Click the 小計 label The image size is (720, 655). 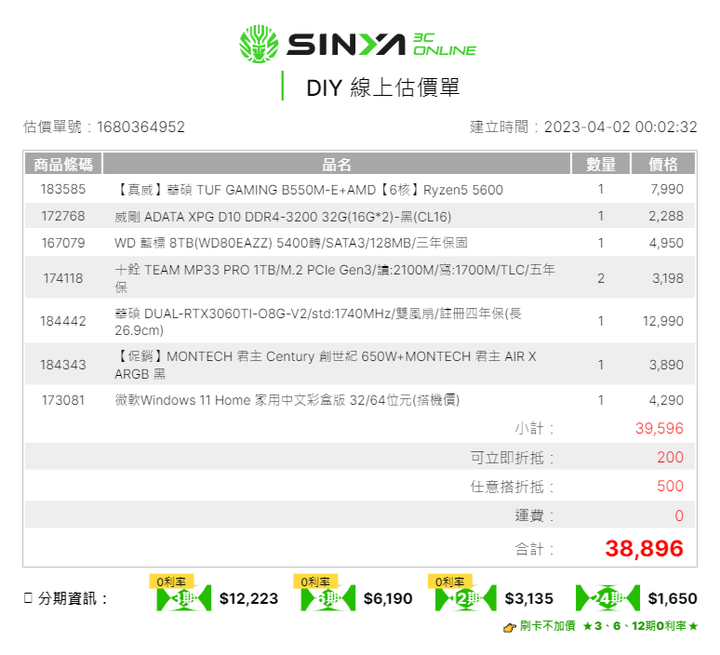click(x=534, y=428)
